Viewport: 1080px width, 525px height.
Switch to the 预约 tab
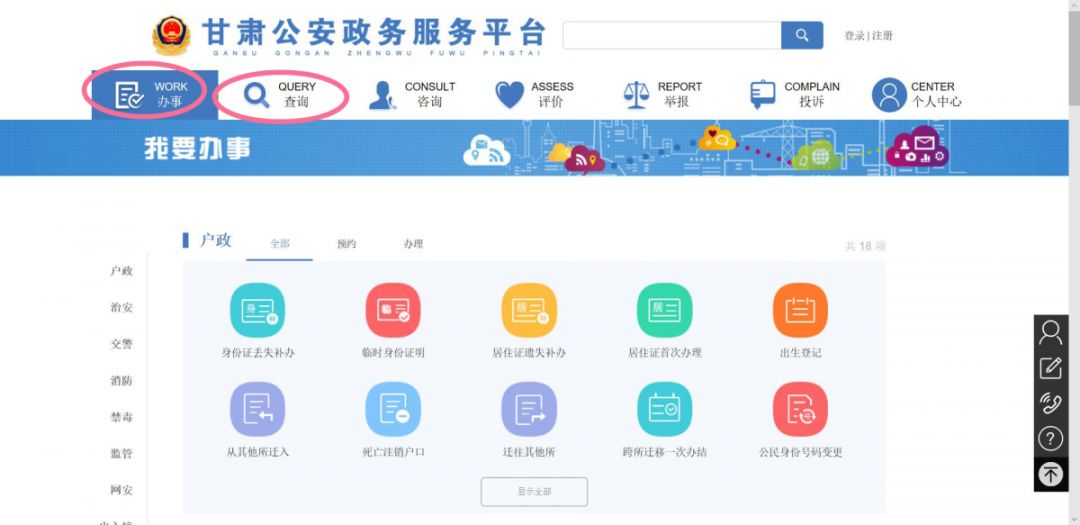[346, 245]
